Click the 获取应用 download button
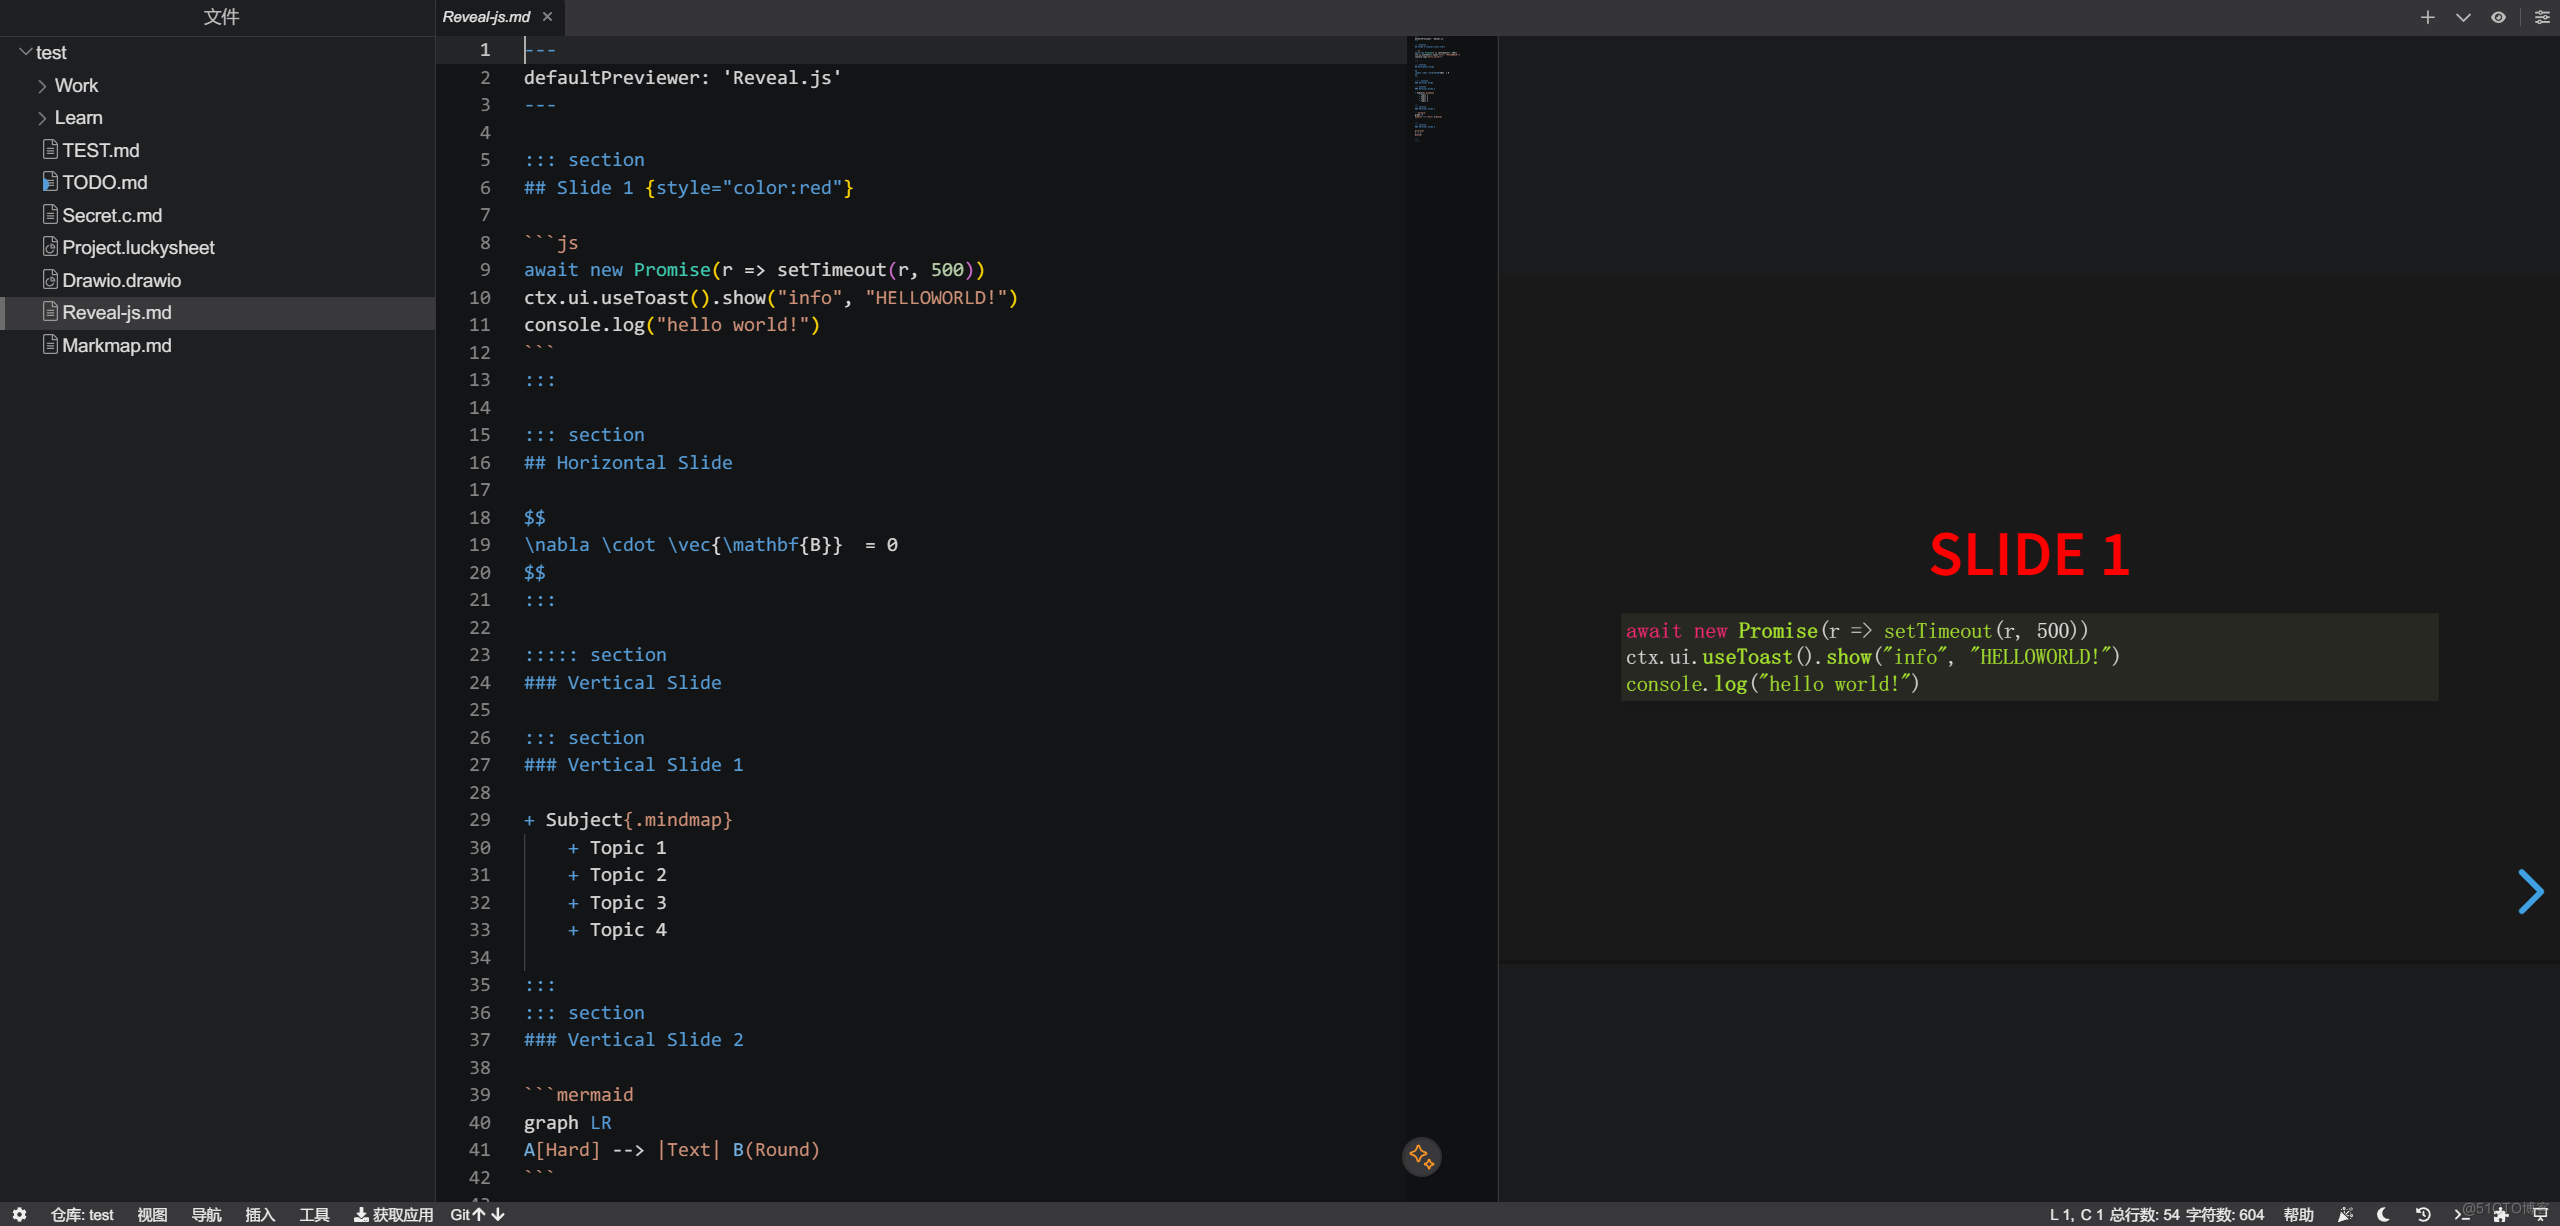 (393, 1214)
